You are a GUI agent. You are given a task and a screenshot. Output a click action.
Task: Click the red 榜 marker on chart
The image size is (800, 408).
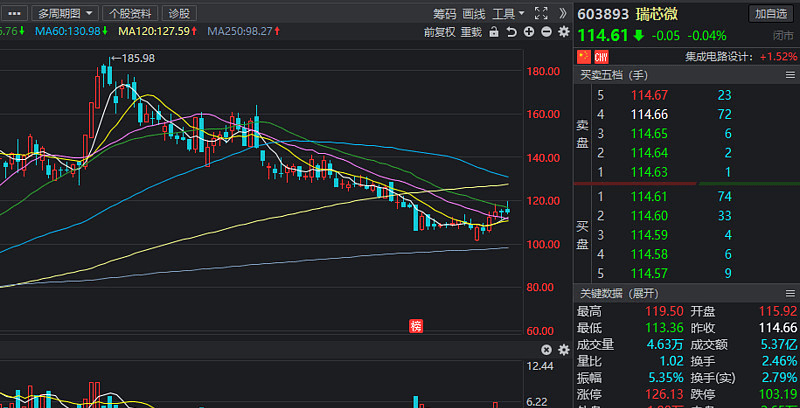[x=416, y=326]
